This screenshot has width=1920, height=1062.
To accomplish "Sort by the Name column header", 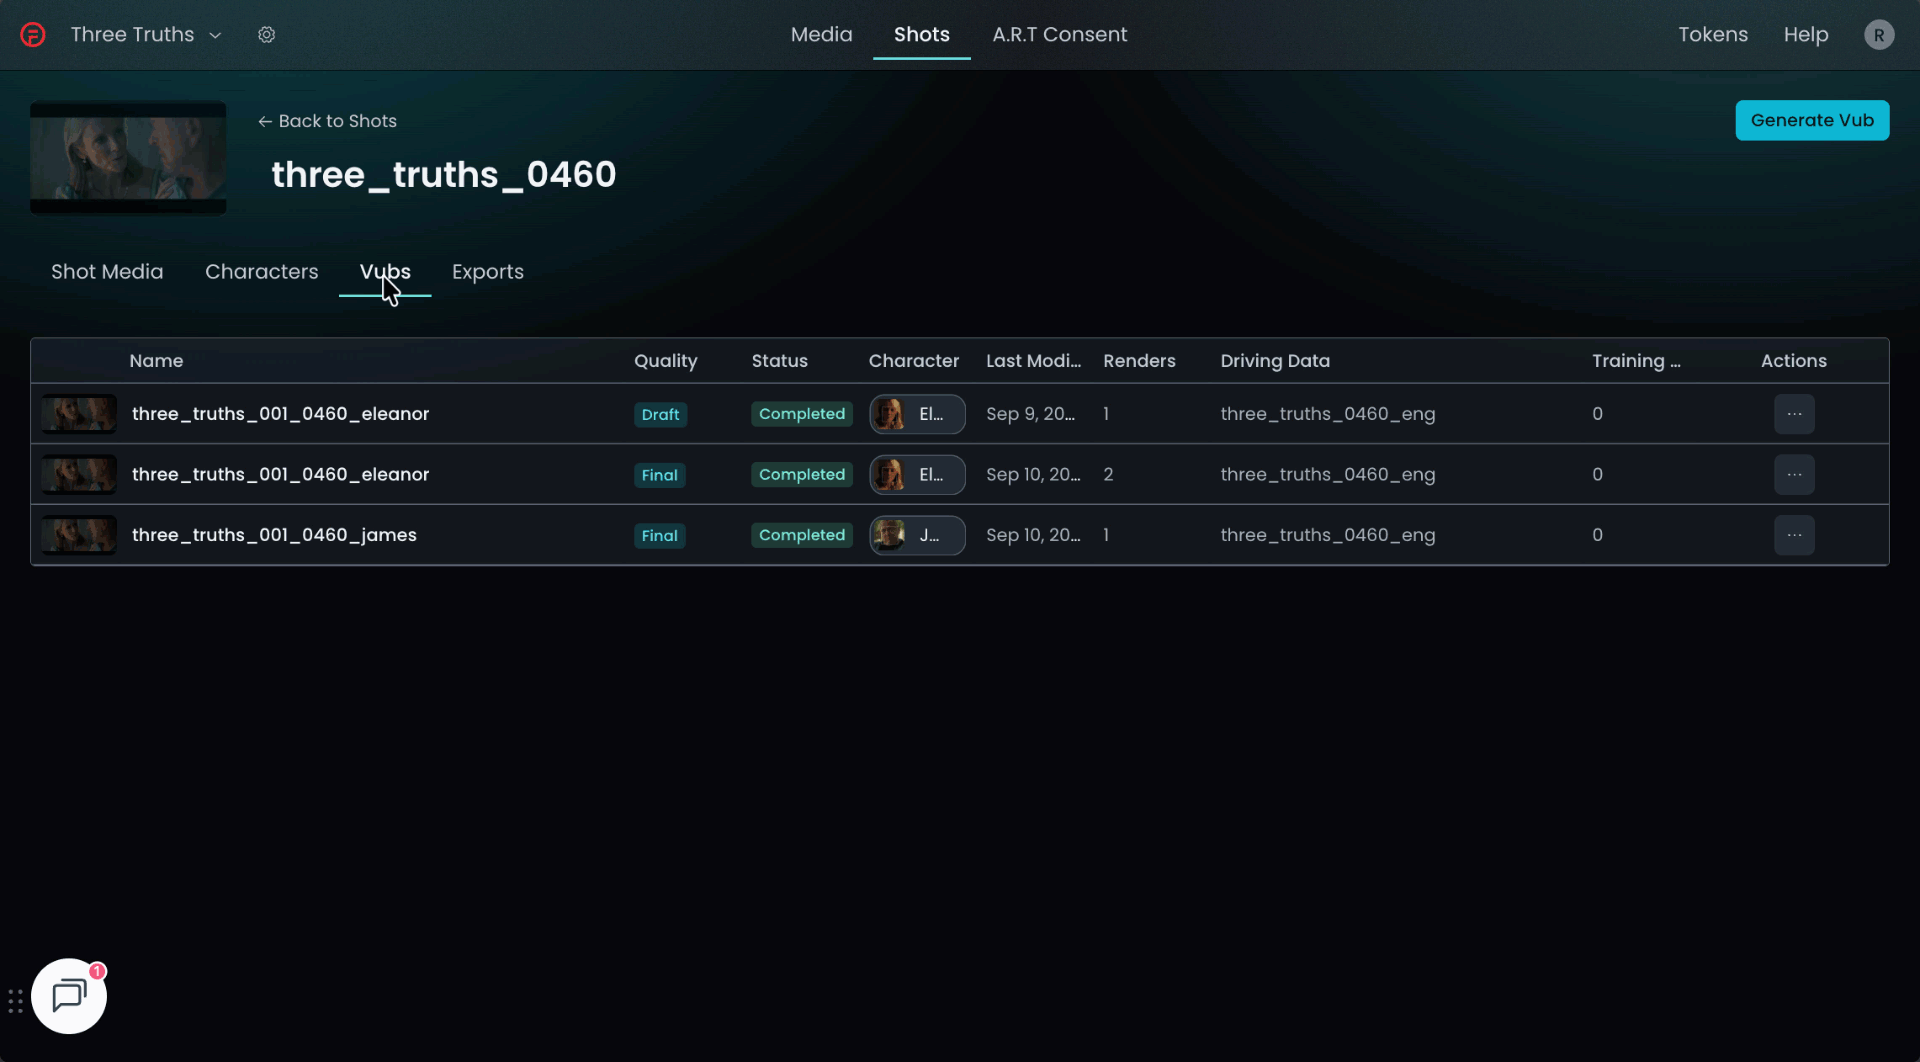I will [156, 361].
